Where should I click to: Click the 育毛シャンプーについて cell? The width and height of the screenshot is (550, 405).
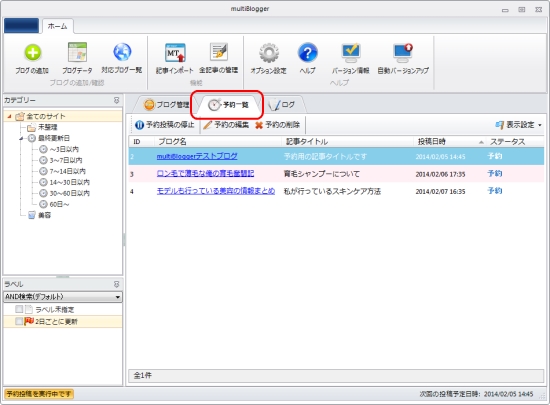(x=322, y=174)
